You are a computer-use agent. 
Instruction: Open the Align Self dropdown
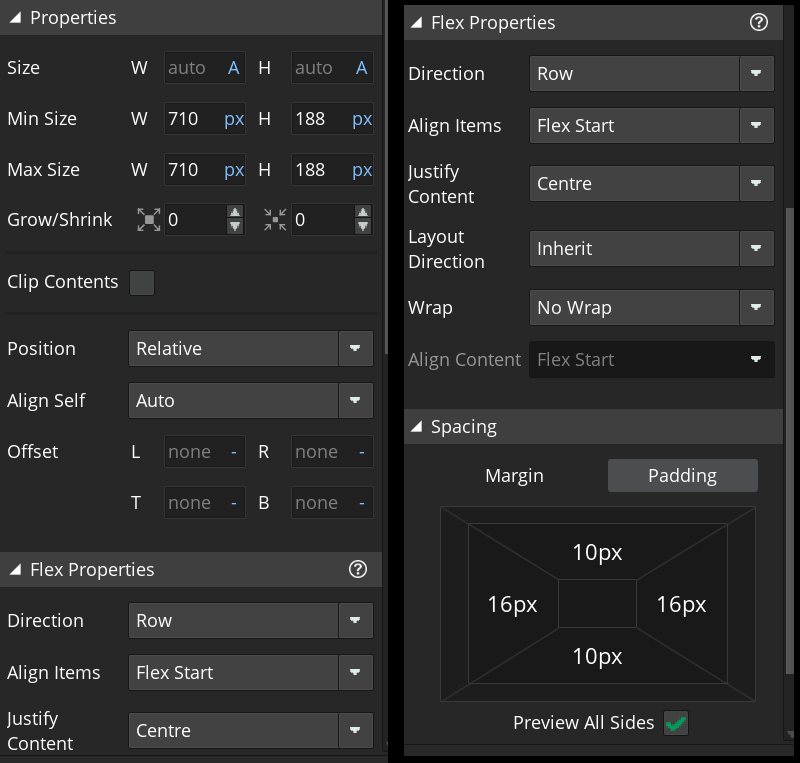tap(250, 400)
